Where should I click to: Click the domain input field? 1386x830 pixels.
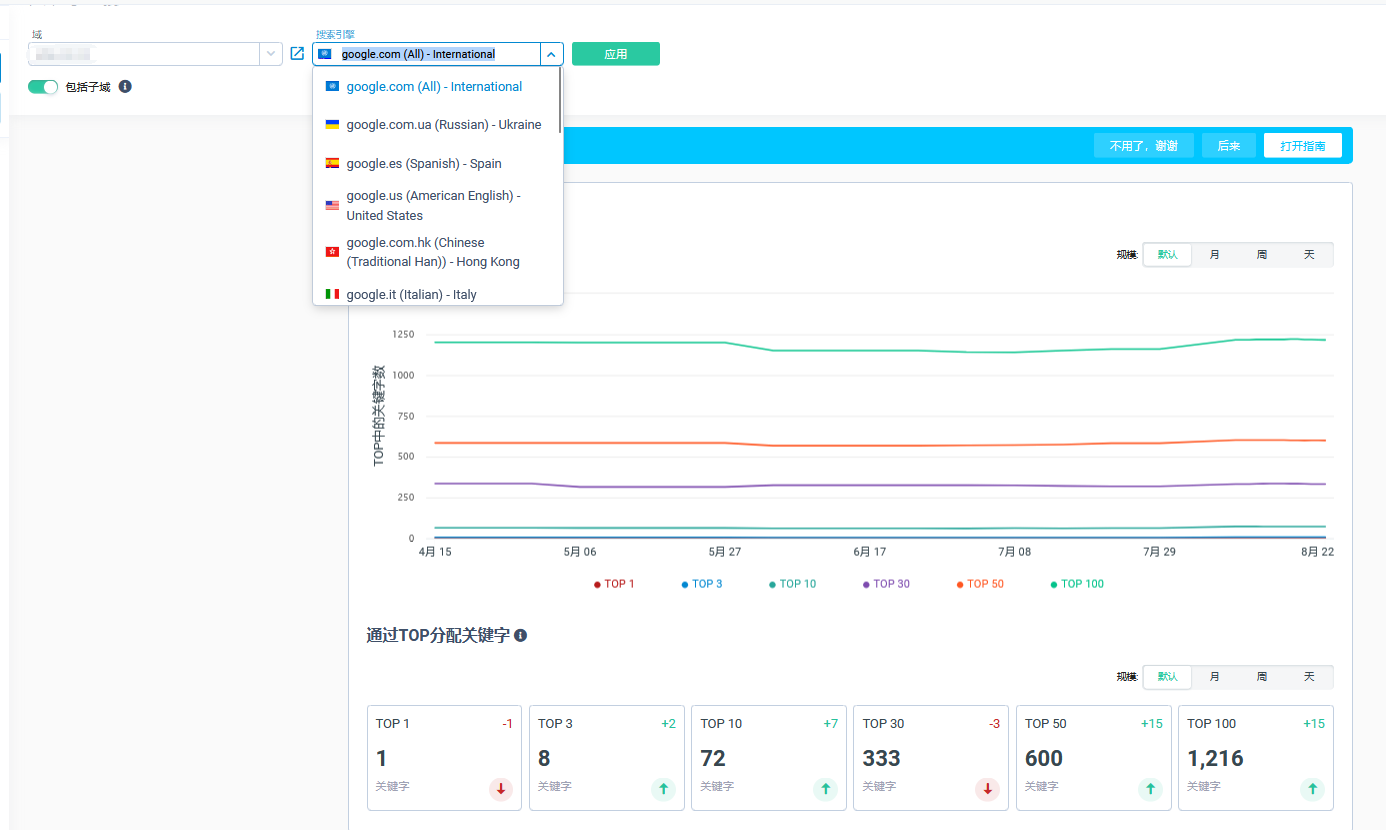[x=144, y=54]
